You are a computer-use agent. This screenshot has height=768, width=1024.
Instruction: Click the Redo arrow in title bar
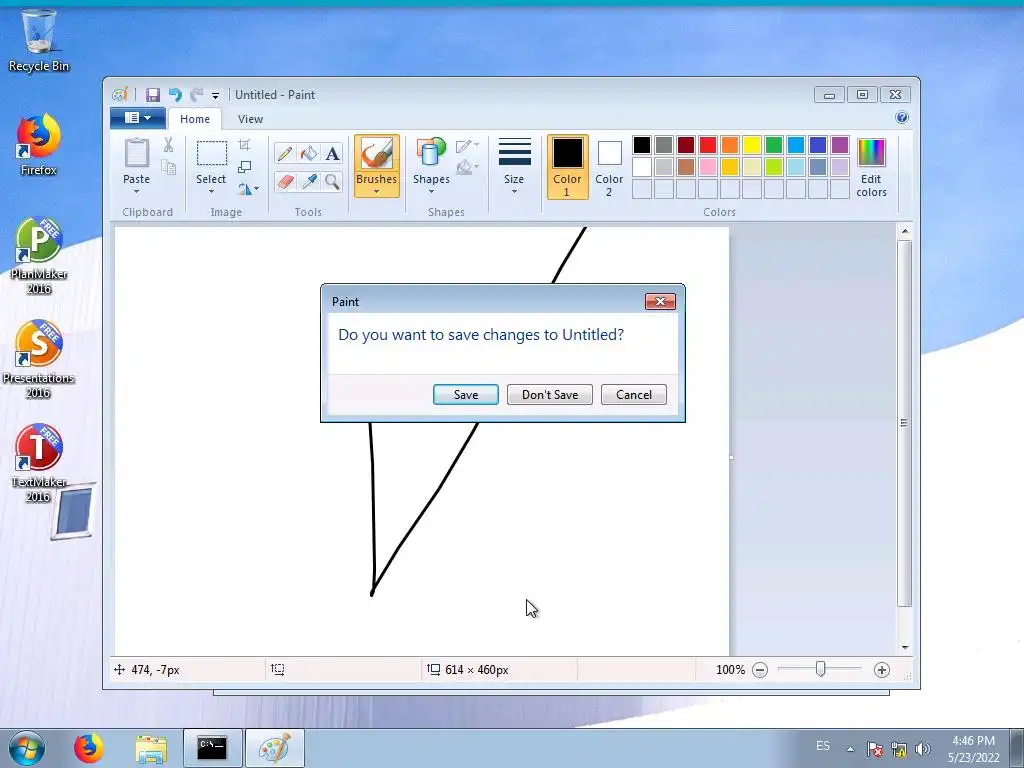(x=196, y=95)
